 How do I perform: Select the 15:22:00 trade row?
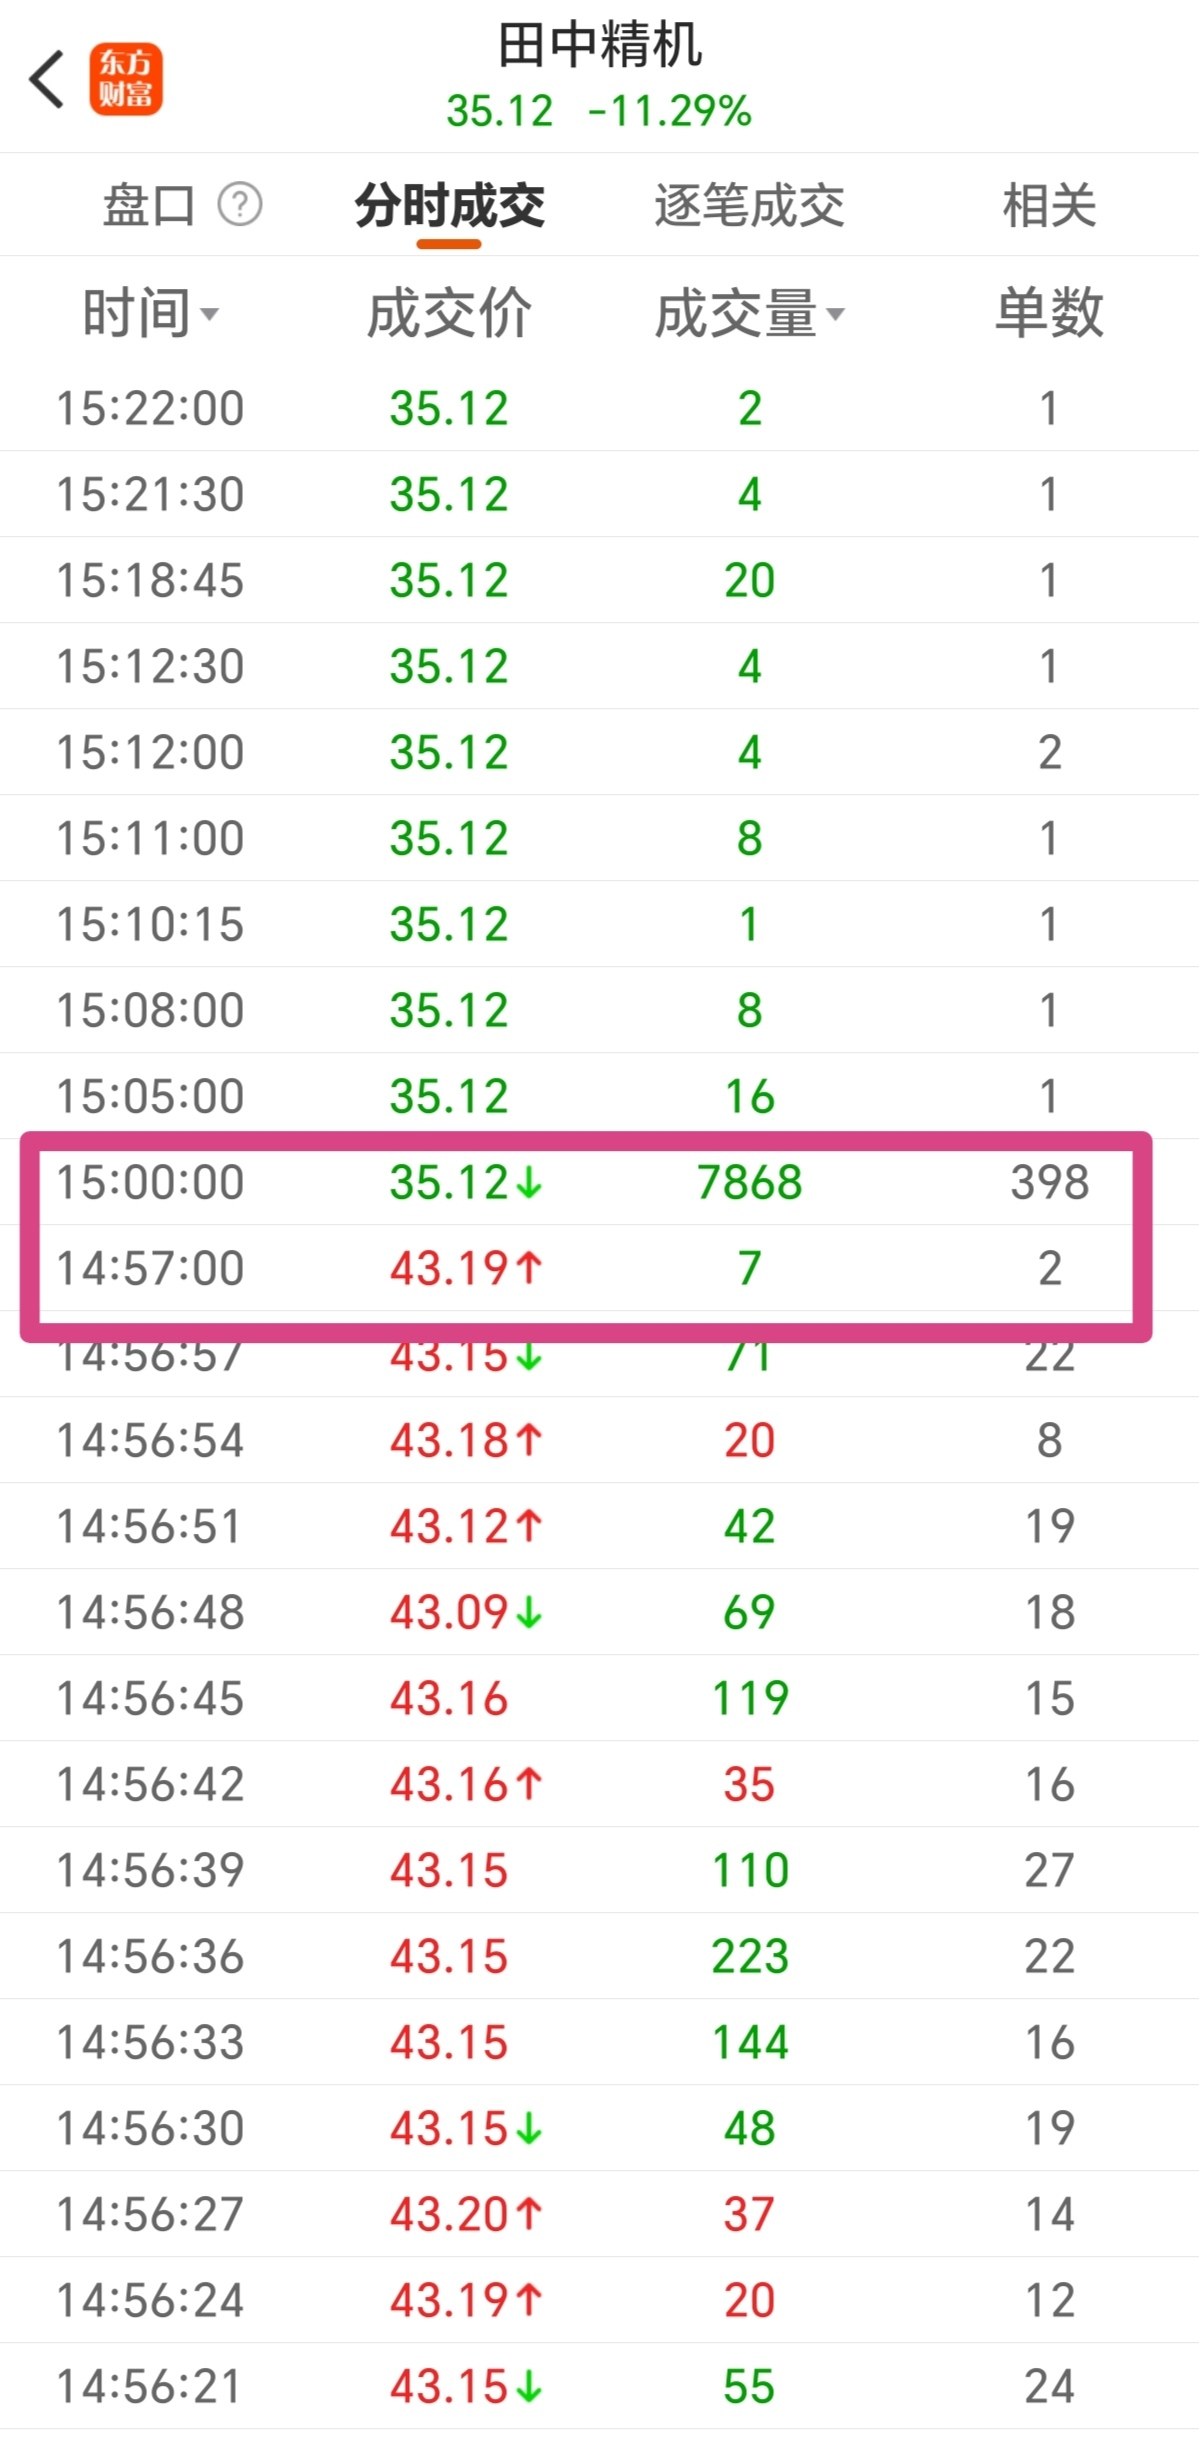coord(599,408)
